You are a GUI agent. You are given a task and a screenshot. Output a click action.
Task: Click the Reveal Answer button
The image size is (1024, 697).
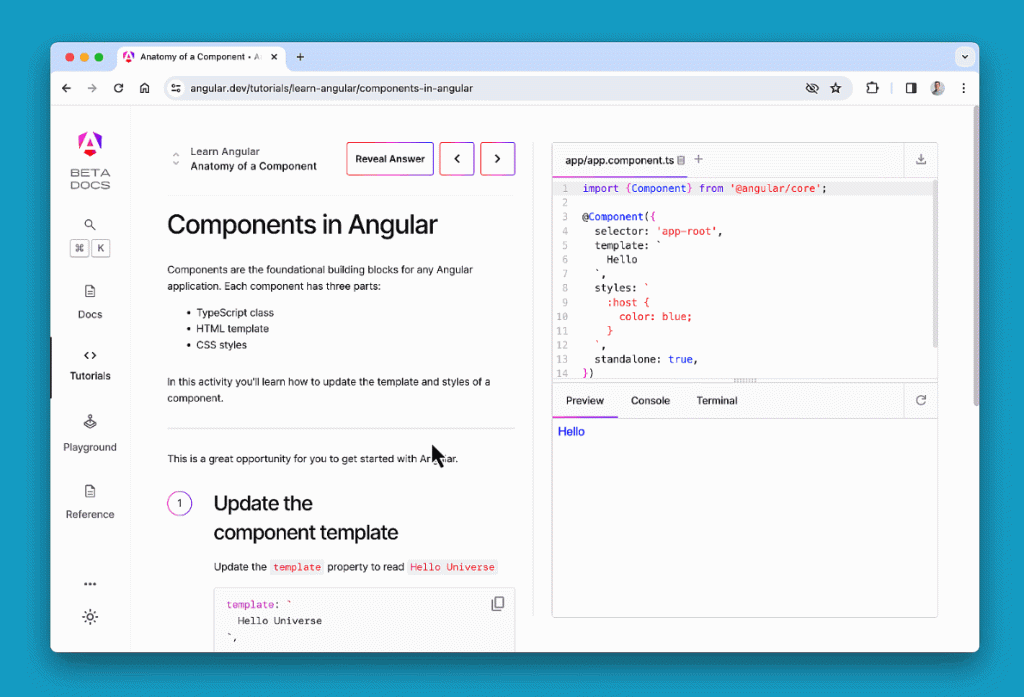coord(390,159)
